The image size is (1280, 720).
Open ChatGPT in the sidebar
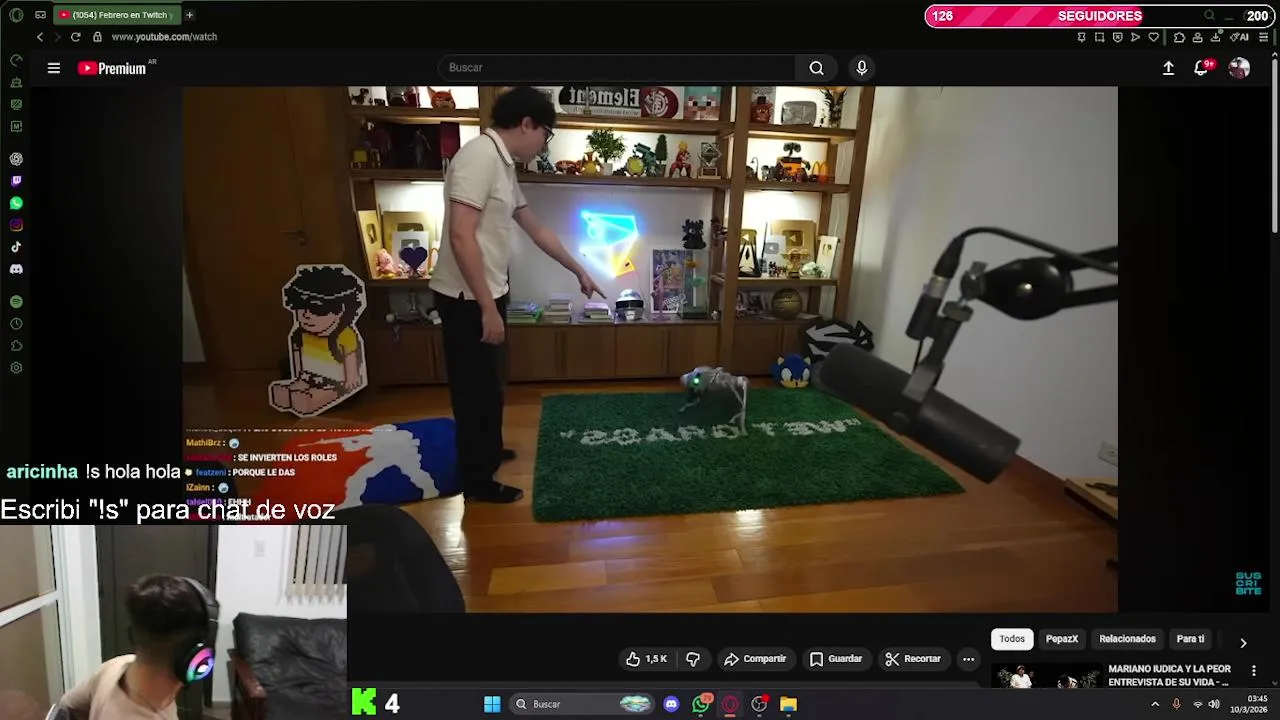[16, 159]
